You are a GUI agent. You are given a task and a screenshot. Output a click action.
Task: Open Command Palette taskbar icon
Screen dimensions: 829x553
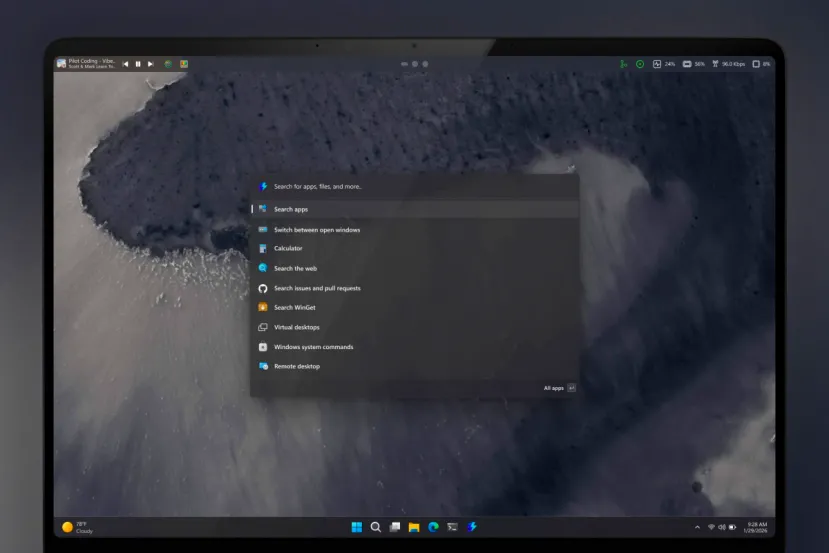(472, 527)
